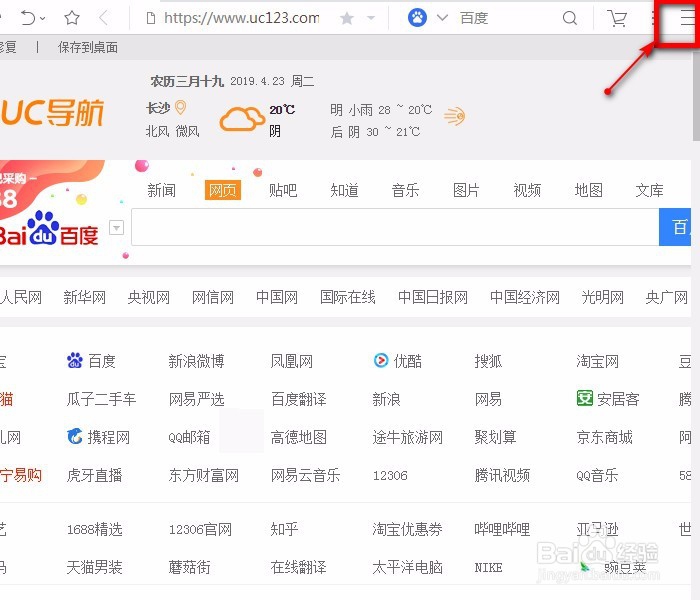Open the 网信网 link
The height and width of the screenshot is (600, 700).
click(213, 297)
